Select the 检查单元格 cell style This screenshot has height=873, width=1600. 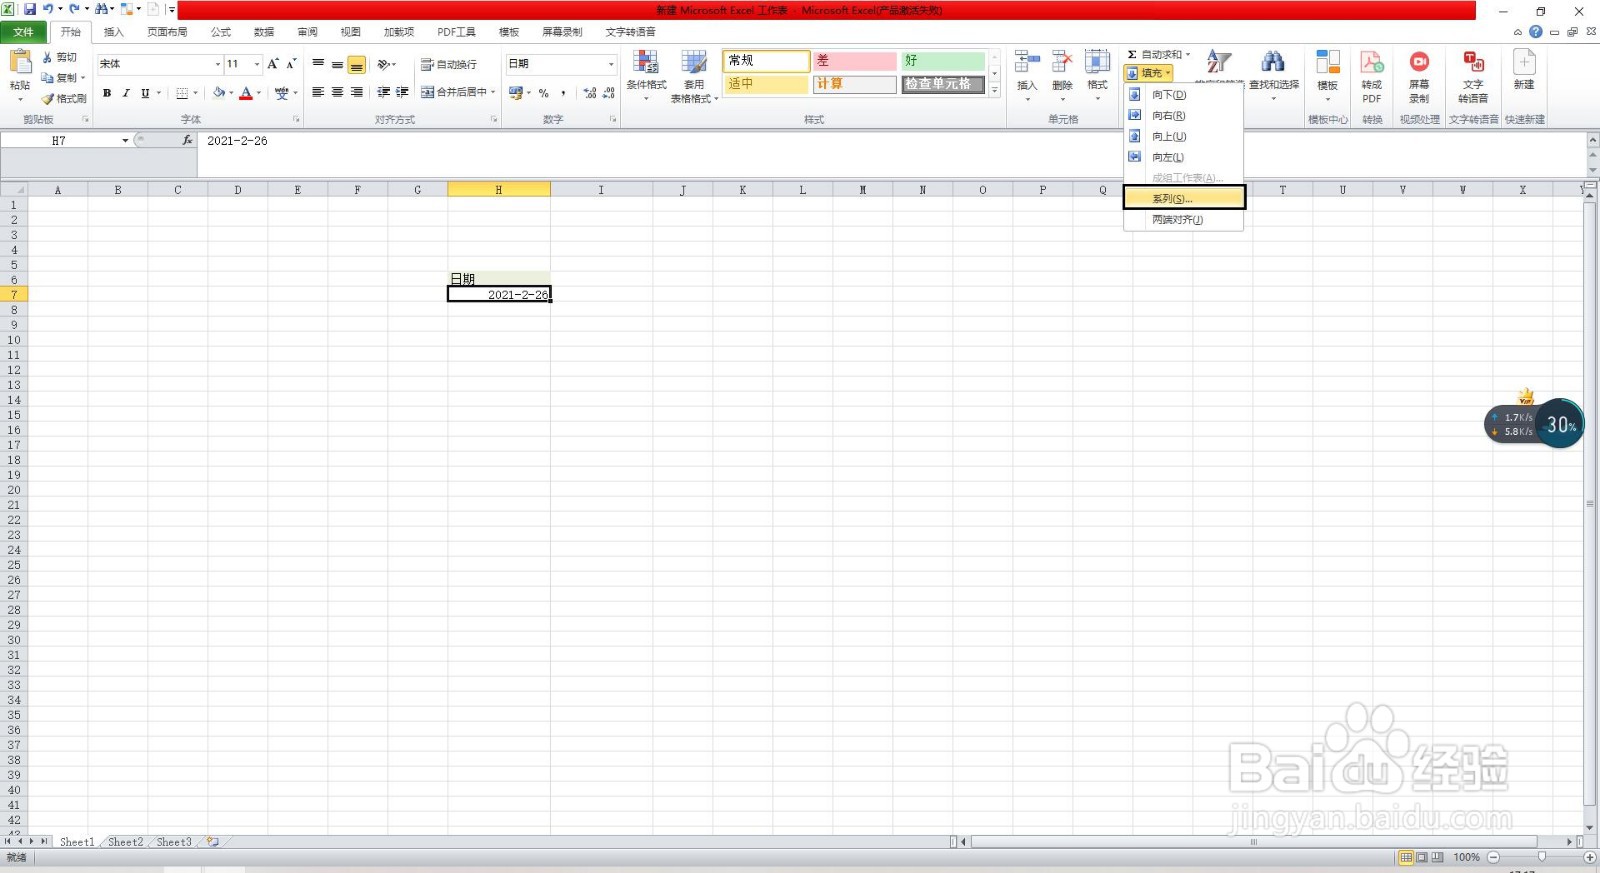(942, 84)
